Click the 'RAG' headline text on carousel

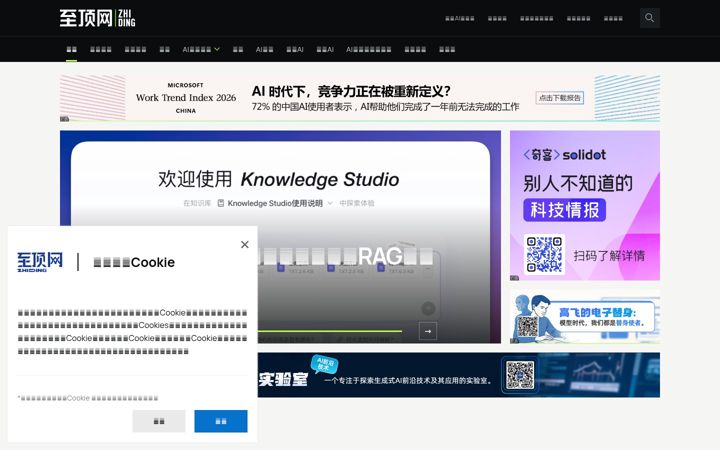tap(380, 256)
